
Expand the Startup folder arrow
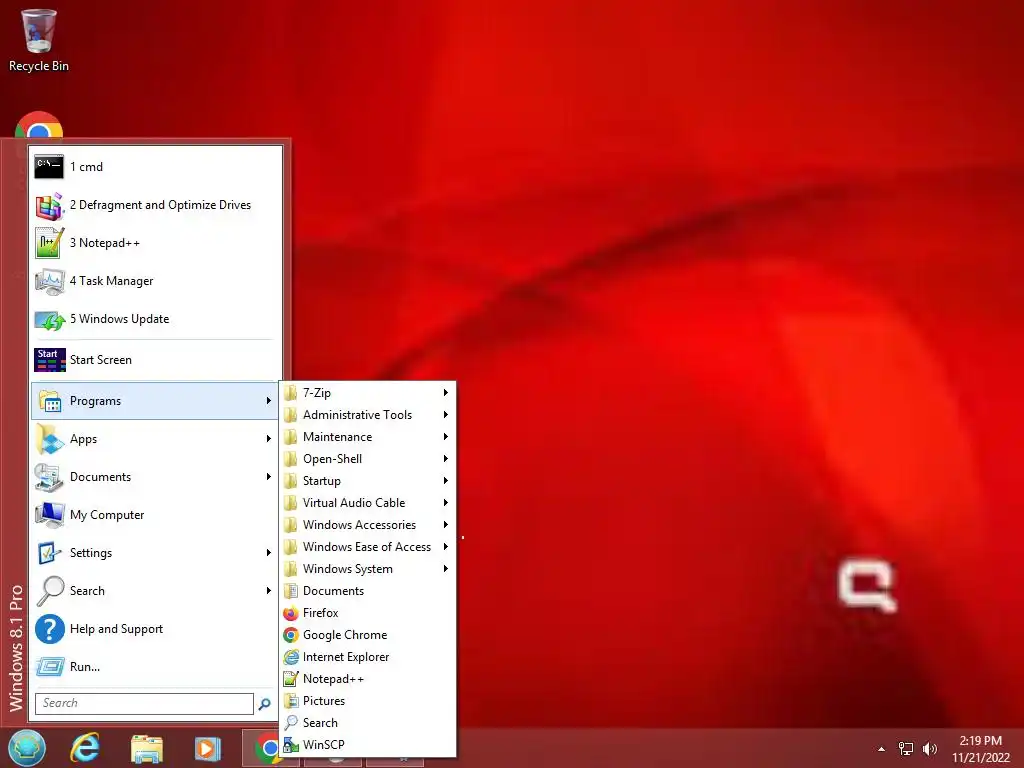click(445, 481)
